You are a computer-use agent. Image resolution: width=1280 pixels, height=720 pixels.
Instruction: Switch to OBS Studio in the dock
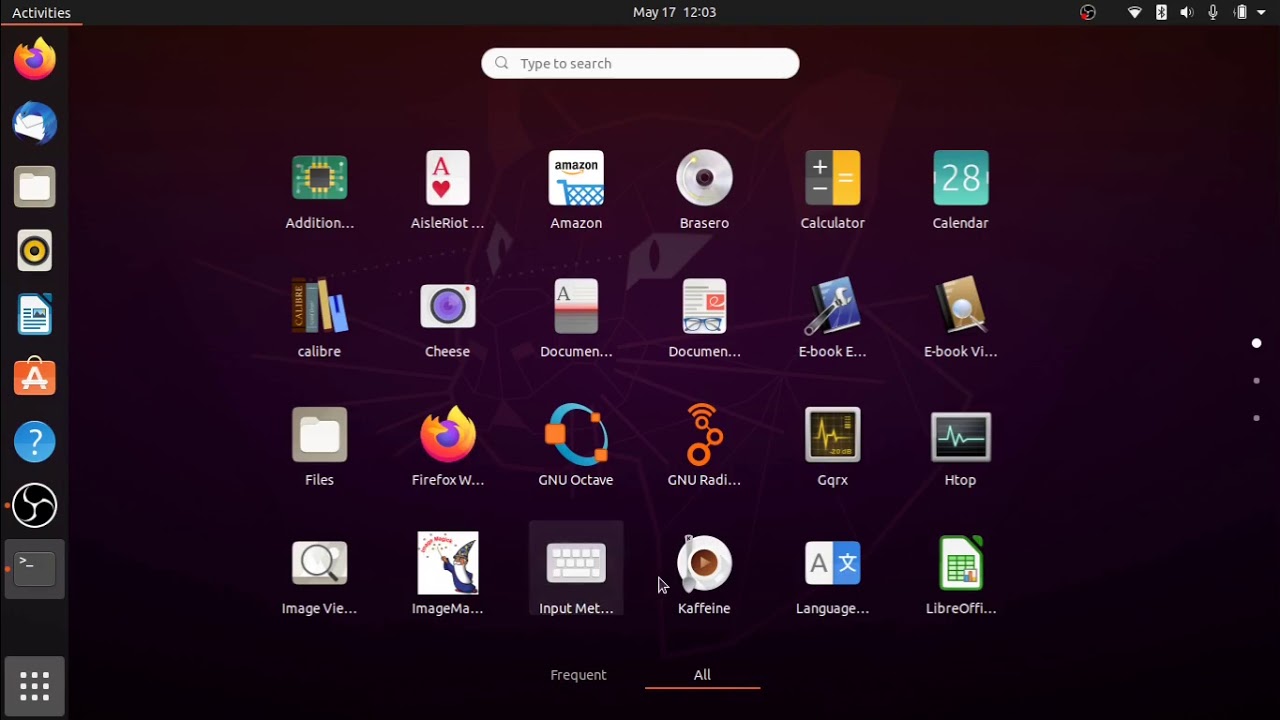[35, 506]
